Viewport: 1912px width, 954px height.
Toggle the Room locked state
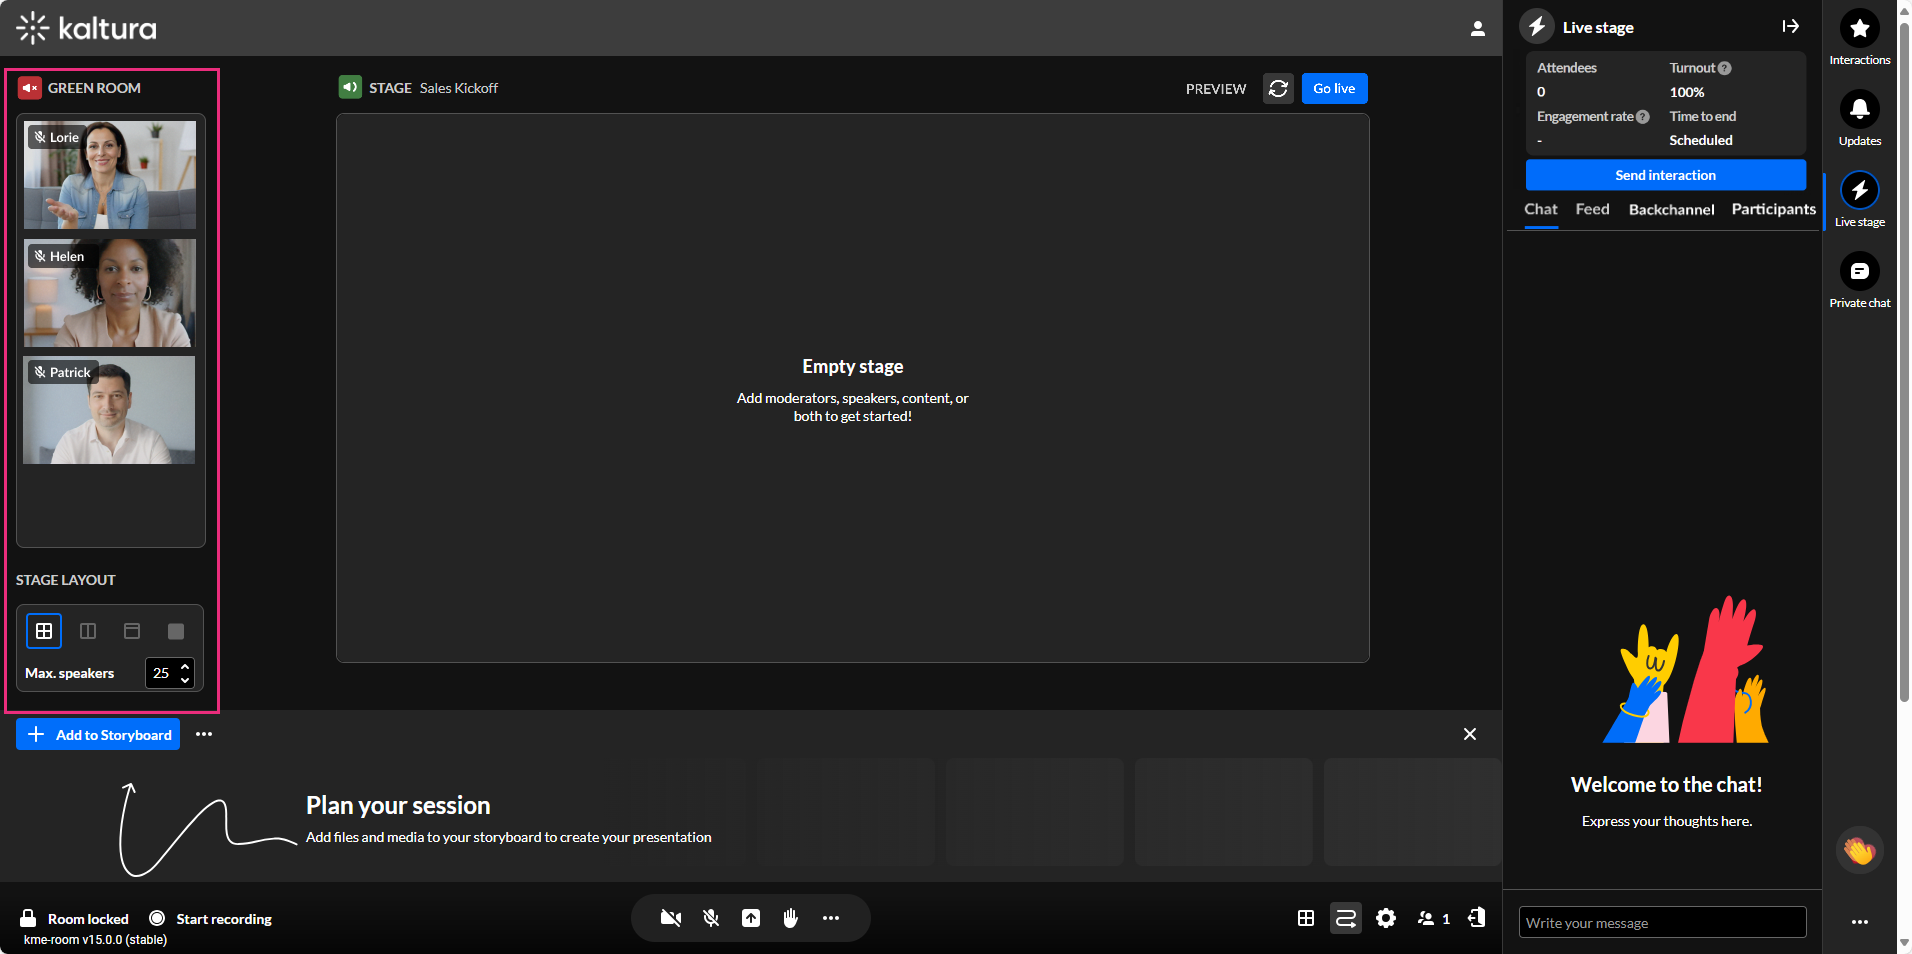pyautogui.click(x=75, y=919)
